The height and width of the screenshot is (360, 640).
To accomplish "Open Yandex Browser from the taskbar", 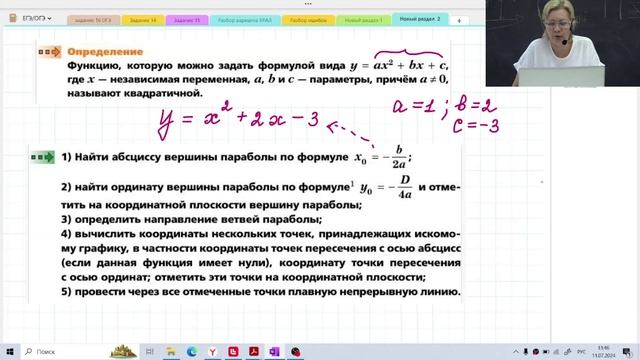I will [x=213, y=351].
